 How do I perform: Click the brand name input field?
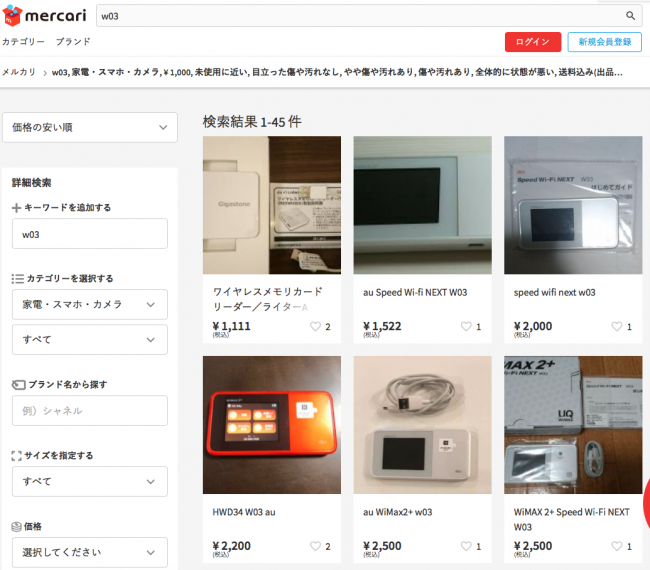click(90, 410)
